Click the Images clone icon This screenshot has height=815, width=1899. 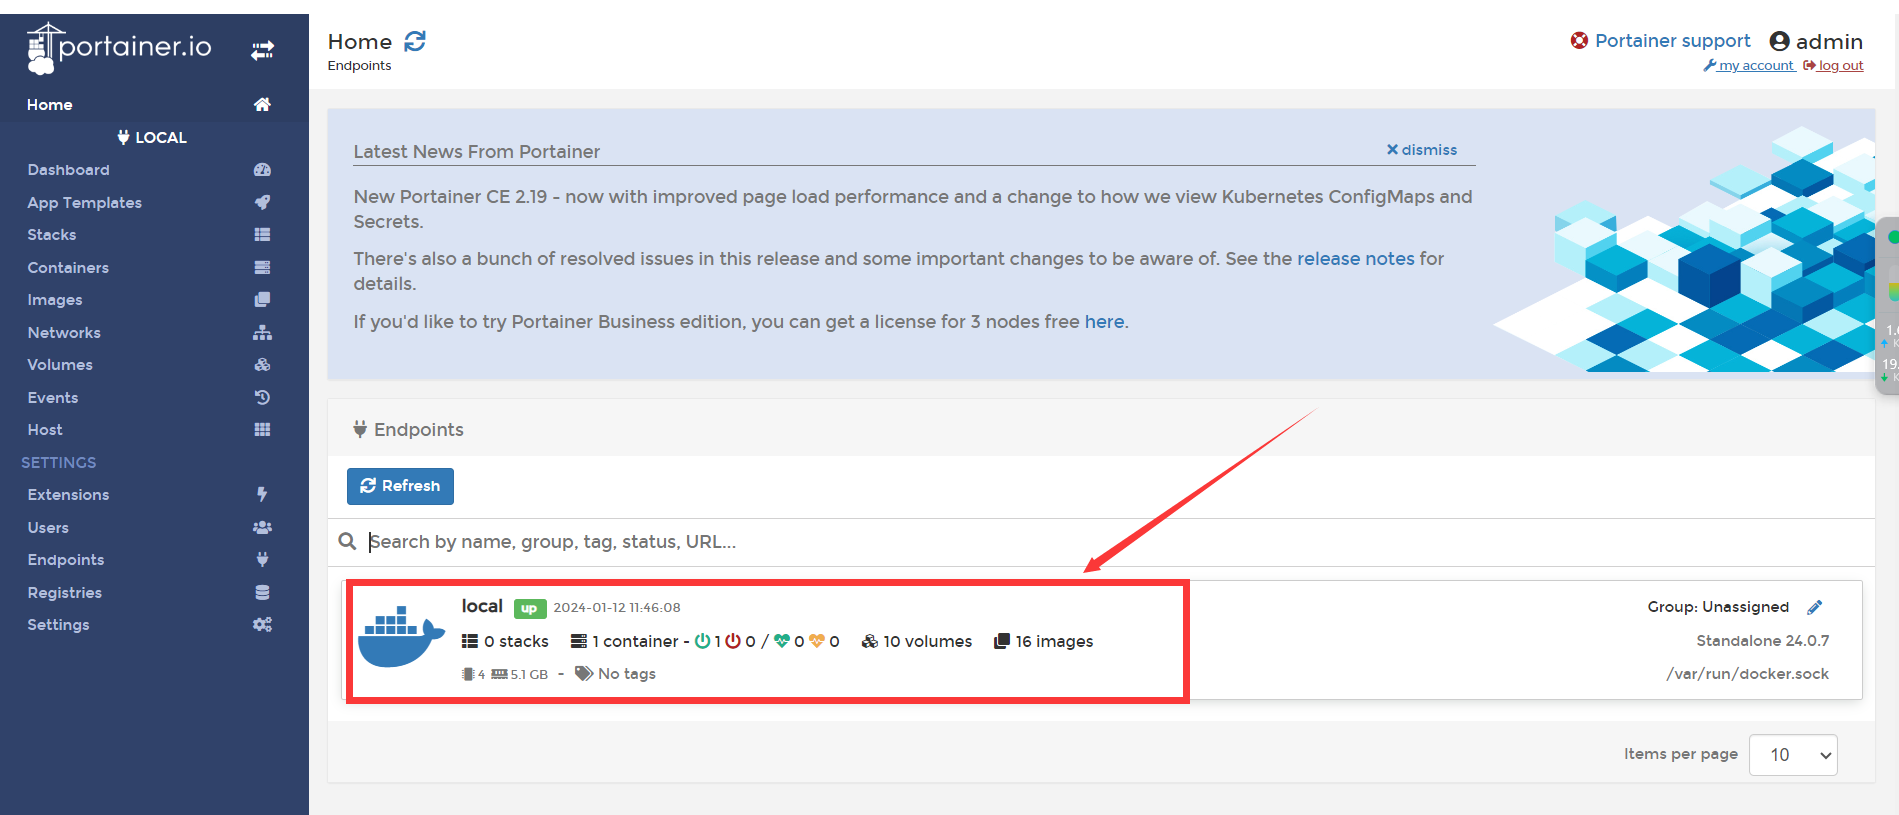tap(262, 299)
